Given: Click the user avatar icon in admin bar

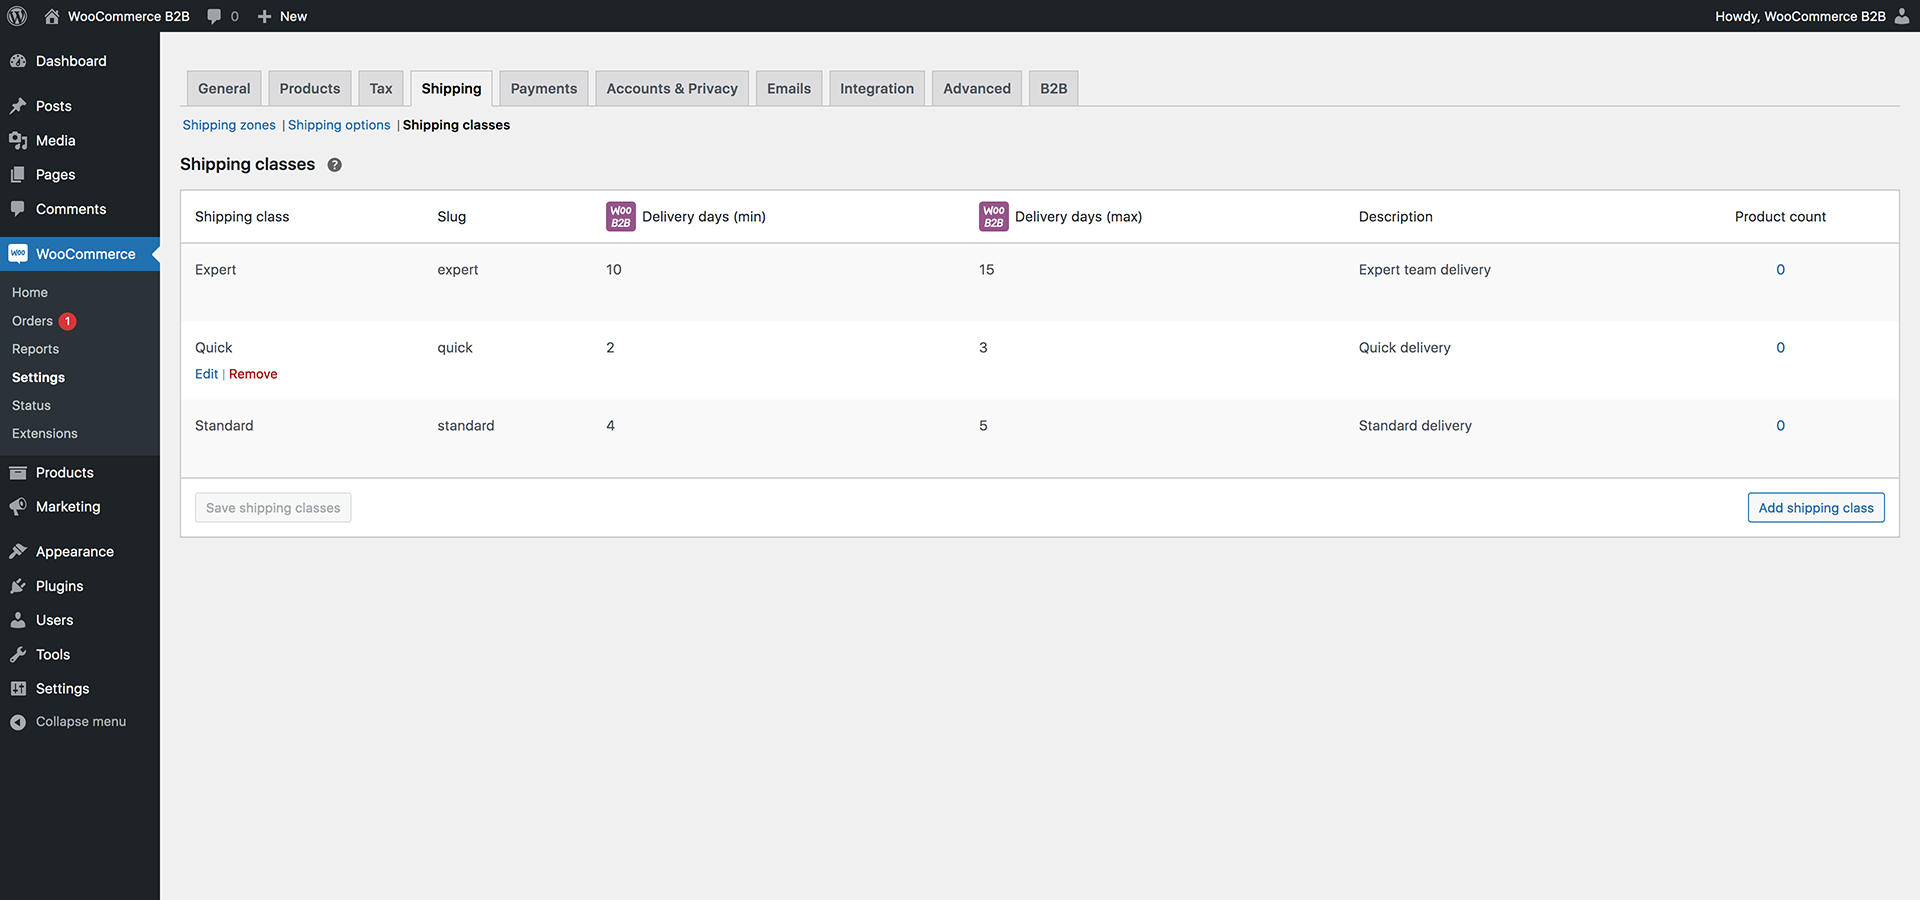Looking at the screenshot, I should (x=1901, y=16).
